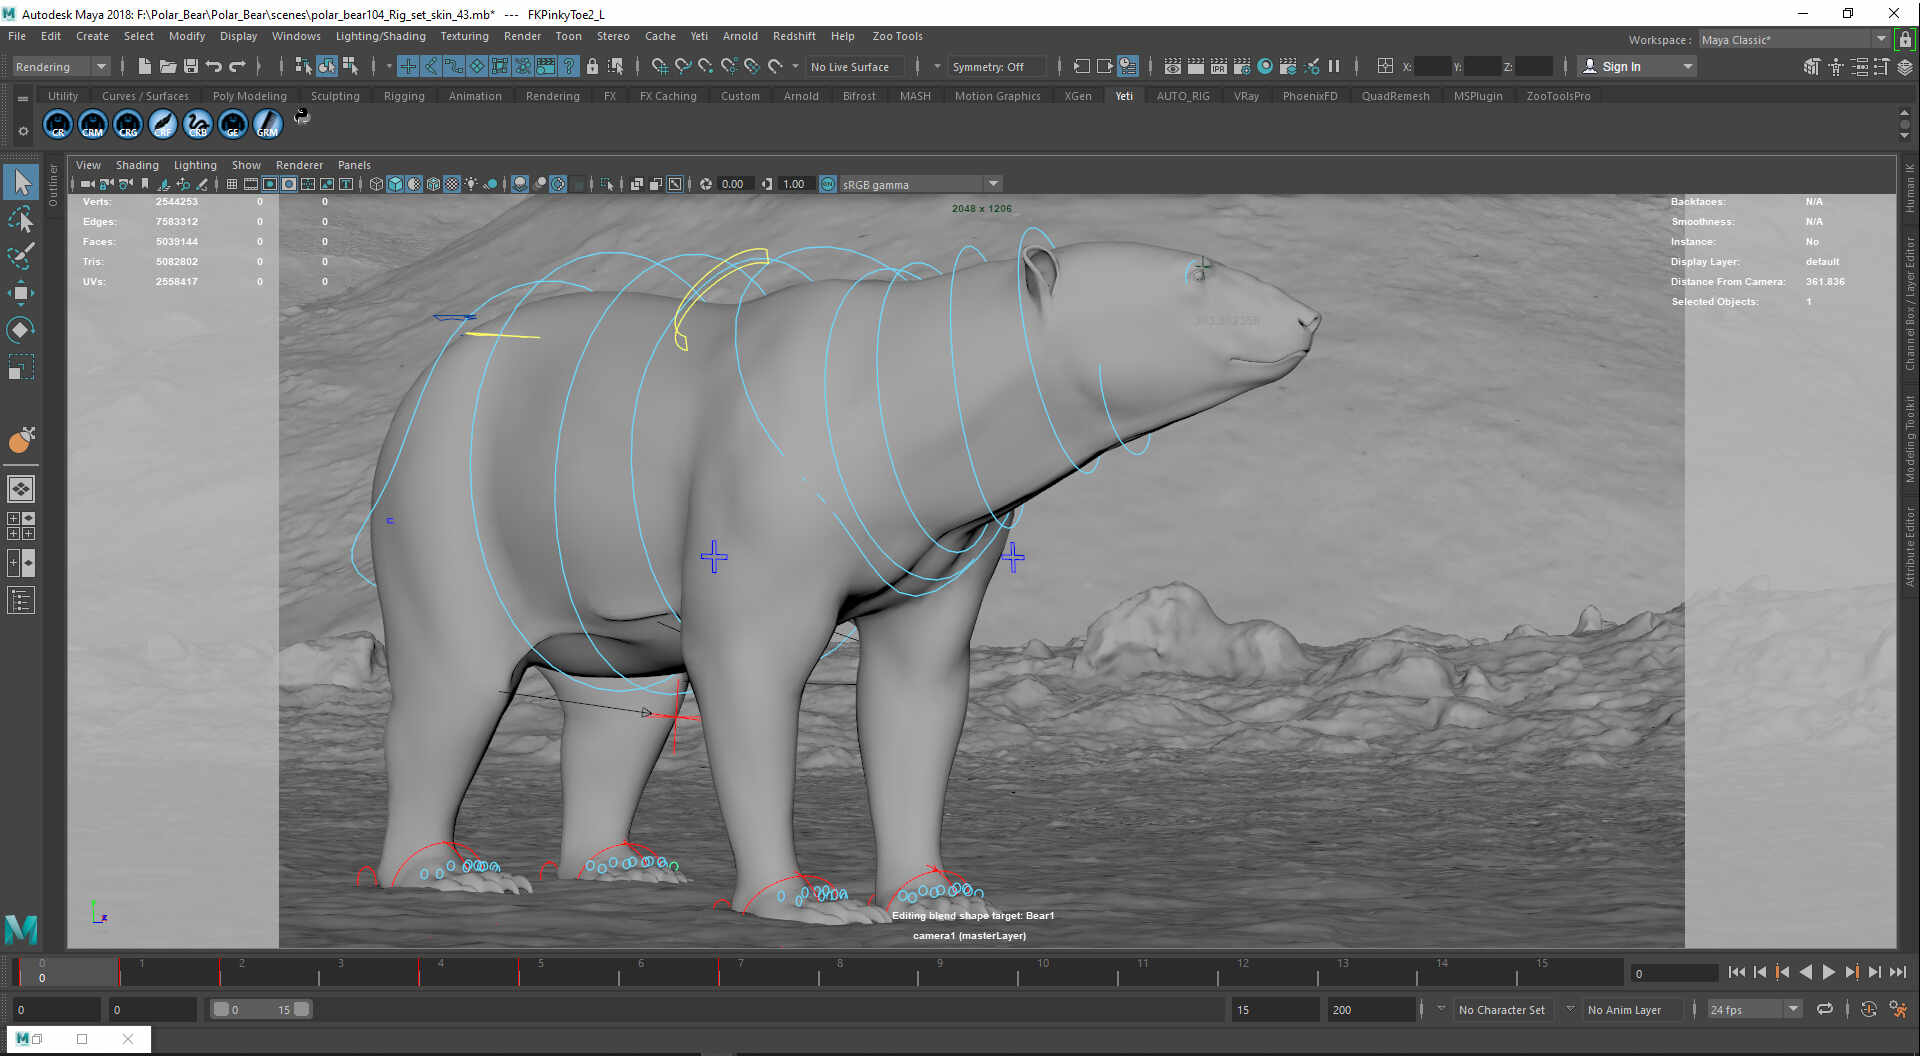Open the Hypershade sphere icon

click(1265, 66)
